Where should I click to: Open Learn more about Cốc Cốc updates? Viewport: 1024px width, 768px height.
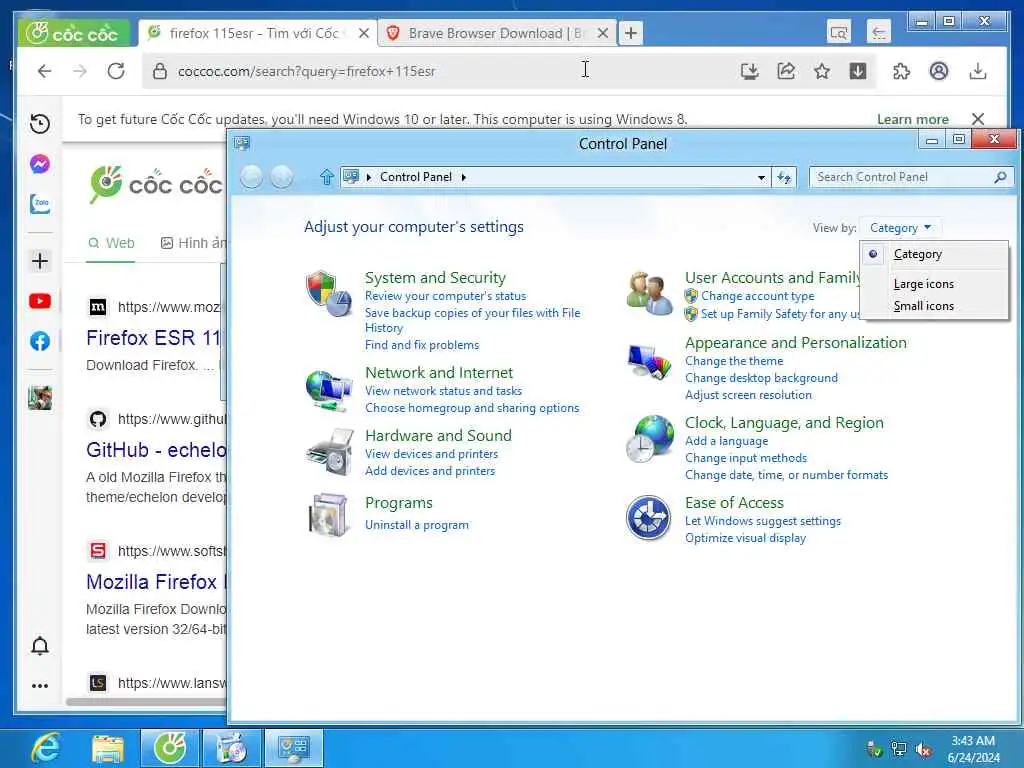tap(912, 119)
